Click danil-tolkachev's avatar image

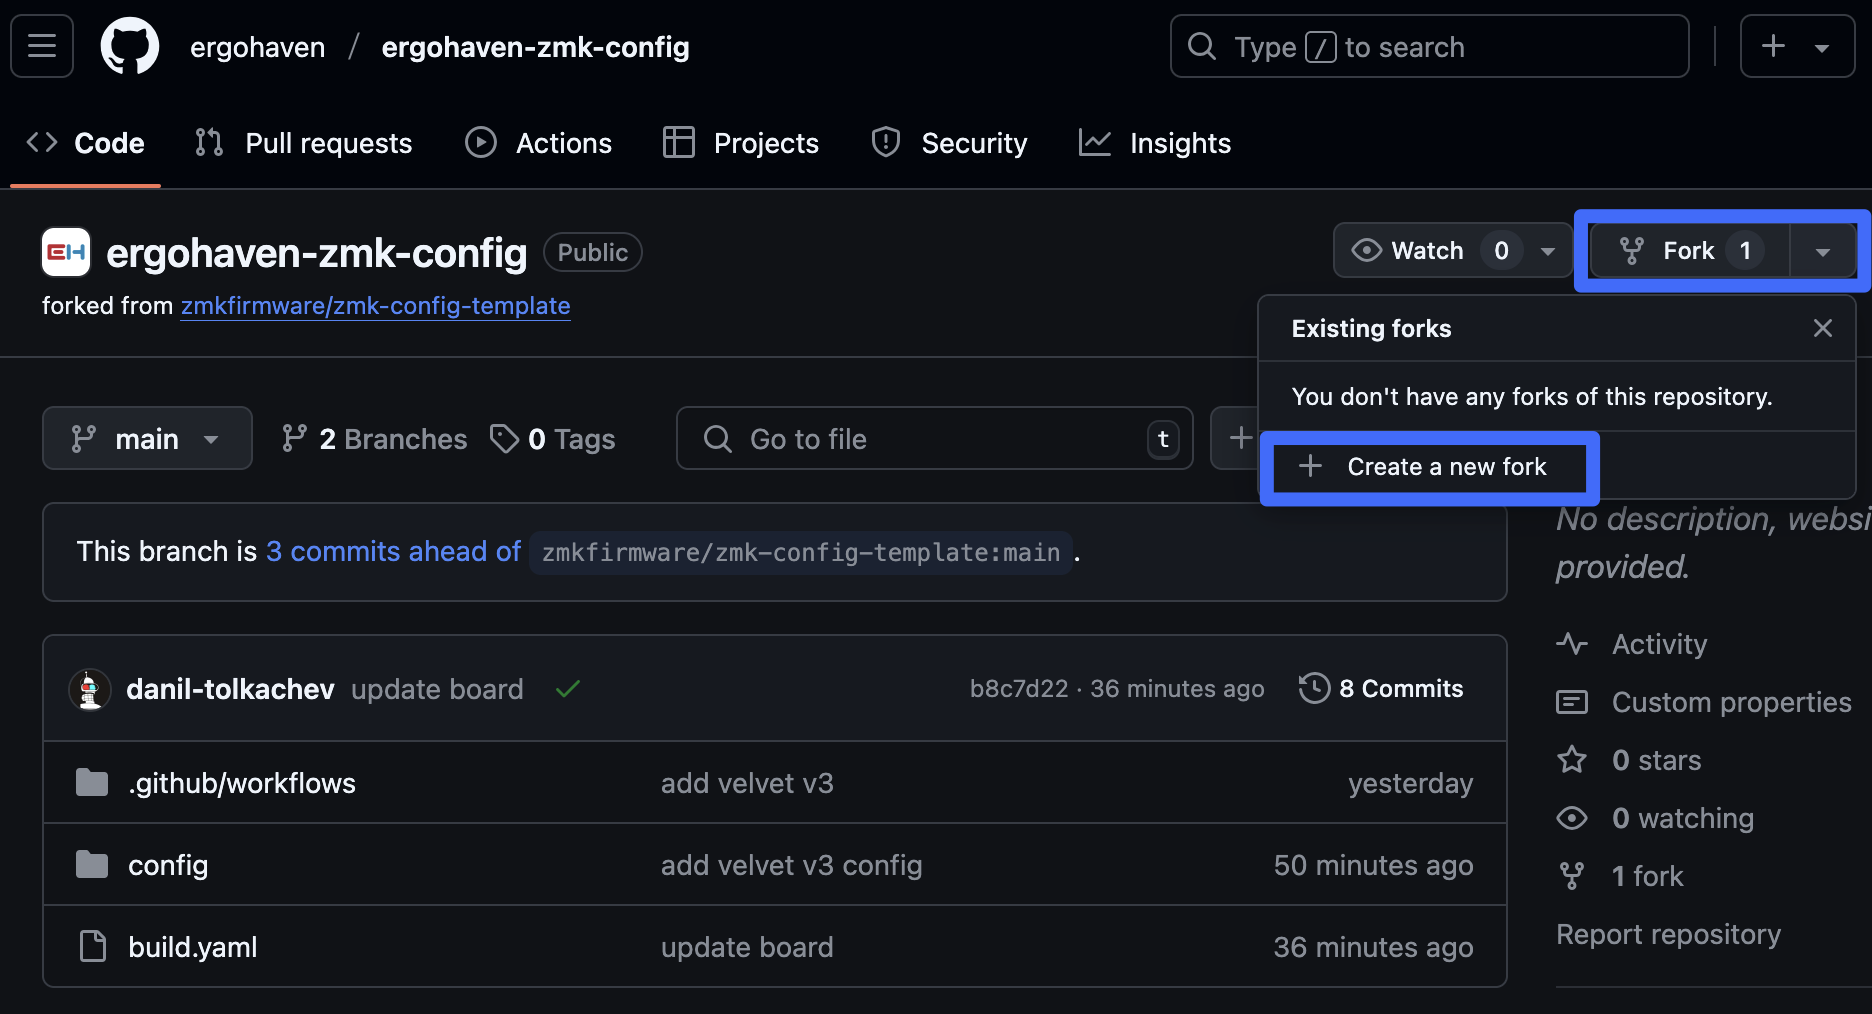tap(90, 689)
